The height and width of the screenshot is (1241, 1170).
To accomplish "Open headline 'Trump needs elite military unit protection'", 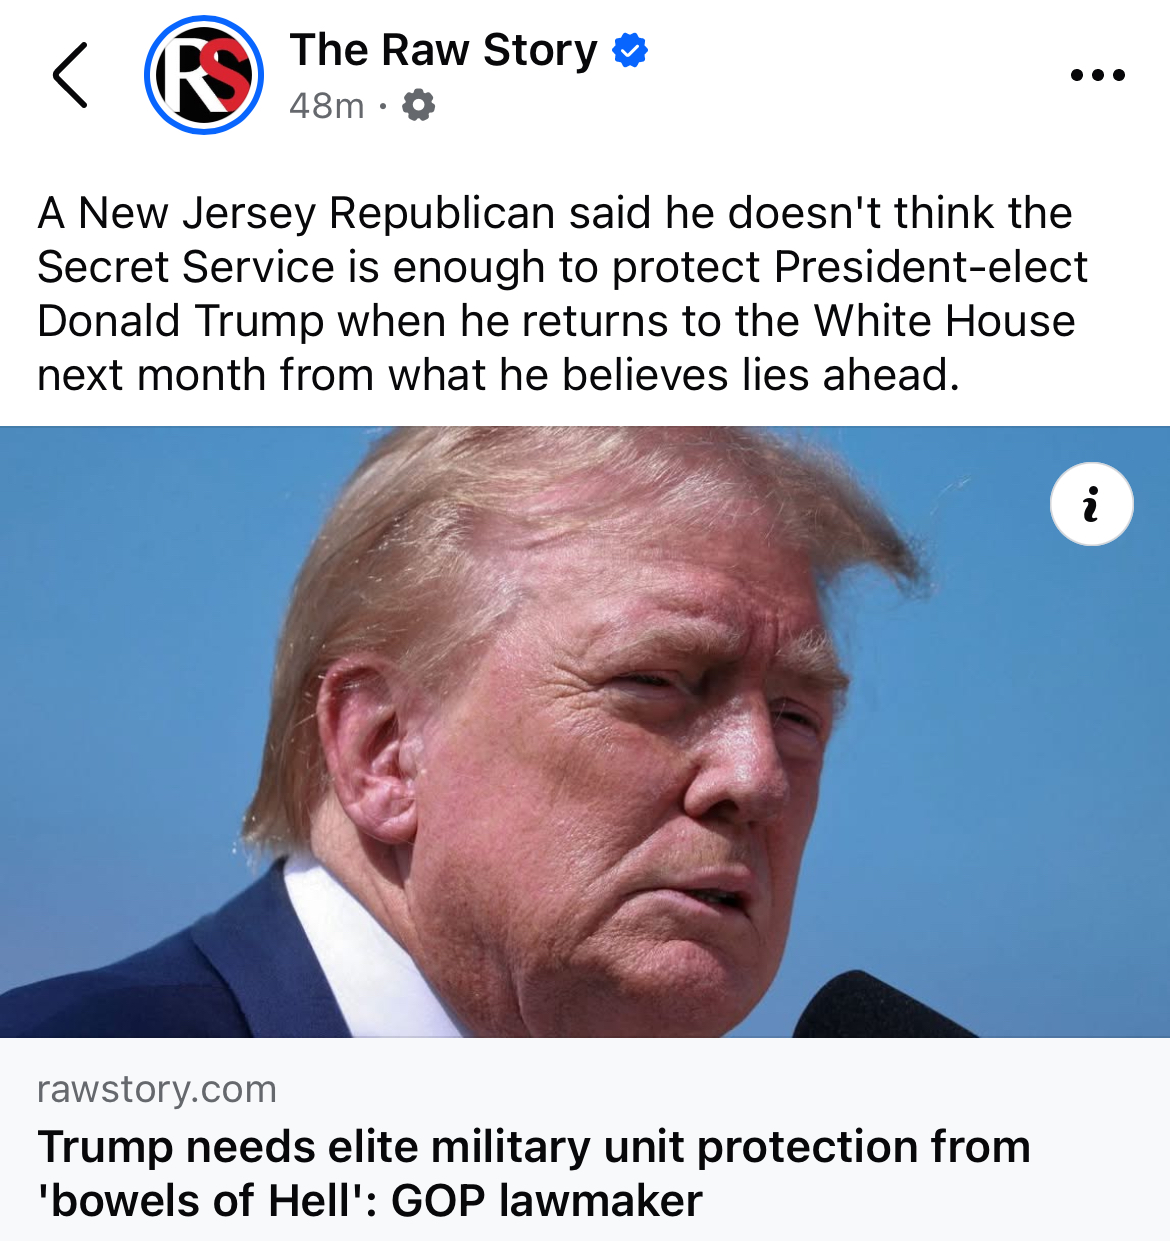I will [534, 1146].
